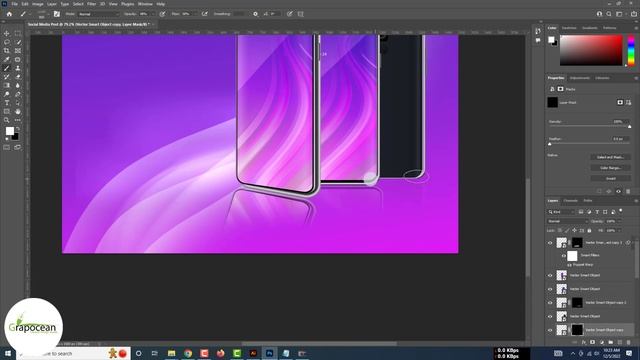The height and width of the screenshot is (360, 640).
Task: Toggle the layer filtering switch
Action: pyautogui.click(x=621, y=211)
